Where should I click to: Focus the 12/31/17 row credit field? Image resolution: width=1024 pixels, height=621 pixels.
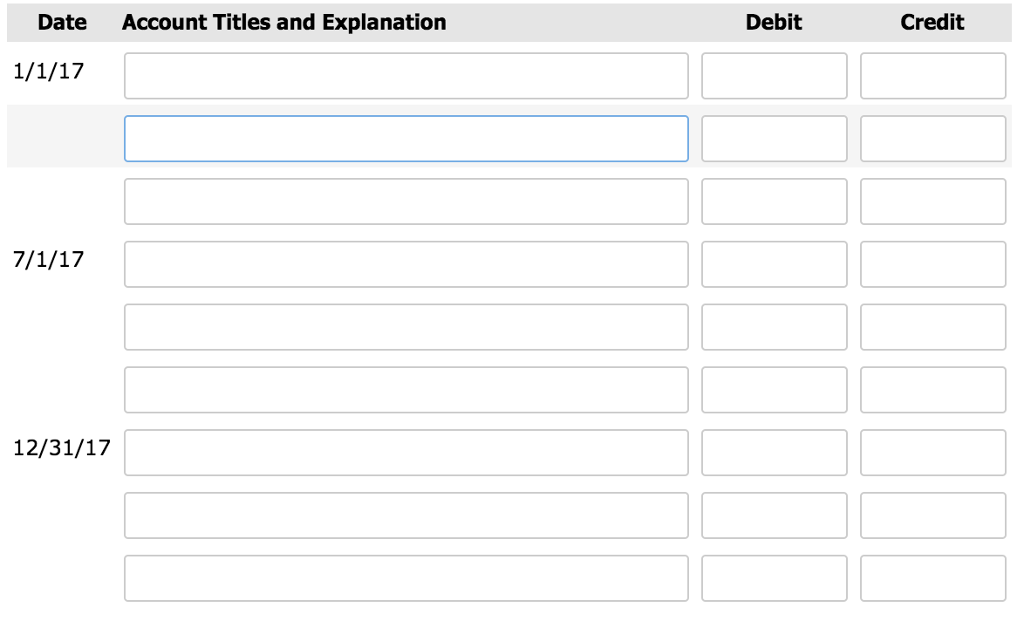(932, 453)
